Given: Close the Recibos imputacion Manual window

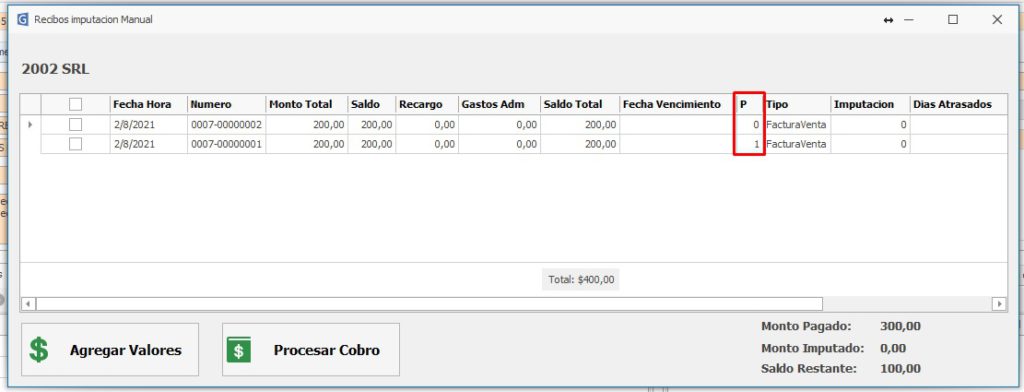Looking at the screenshot, I should click(x=997, y=20).
